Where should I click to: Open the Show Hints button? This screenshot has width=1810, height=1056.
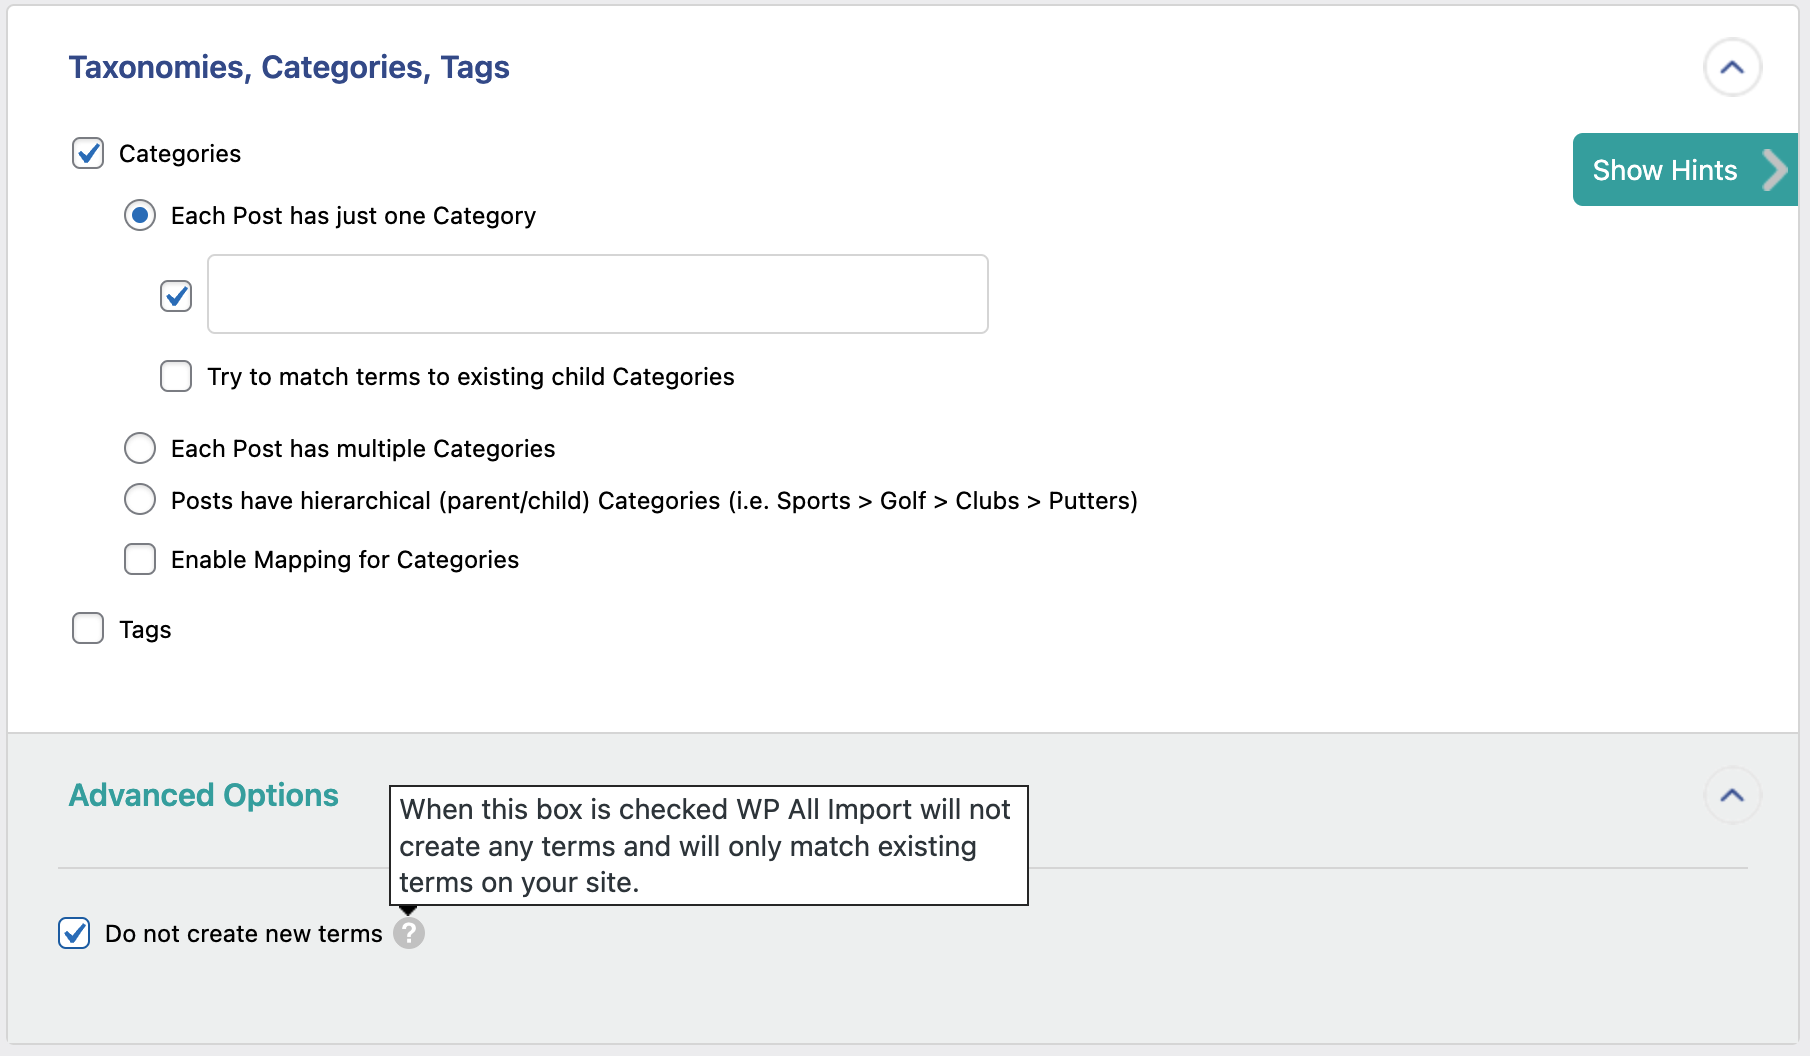(x=1664, y=170)
